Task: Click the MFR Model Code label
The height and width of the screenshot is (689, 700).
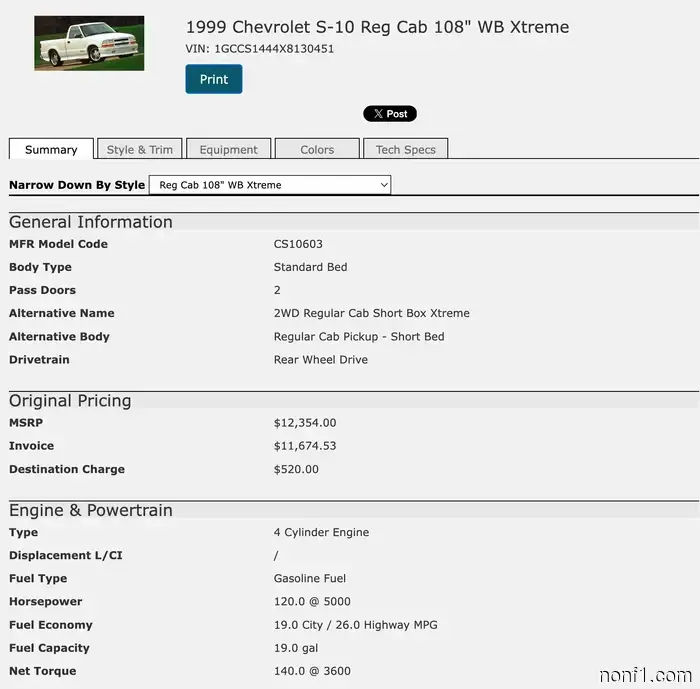Action: pos(58,244)
